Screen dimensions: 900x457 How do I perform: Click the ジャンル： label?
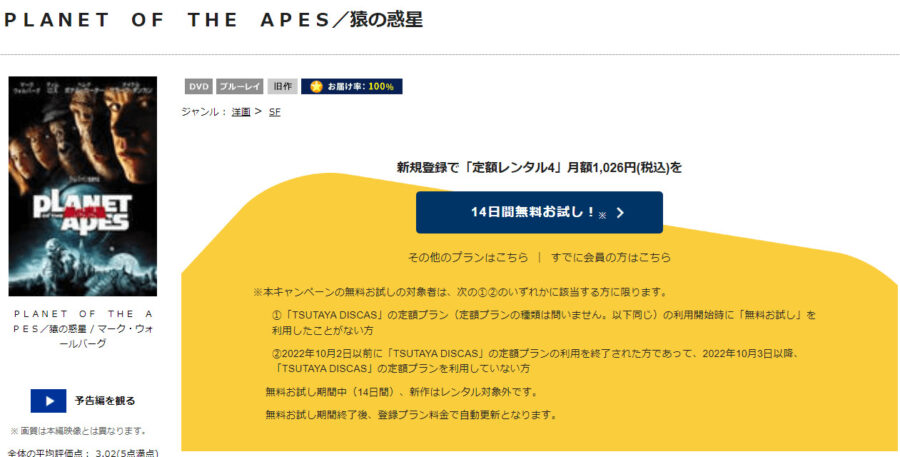pos(204,112)
